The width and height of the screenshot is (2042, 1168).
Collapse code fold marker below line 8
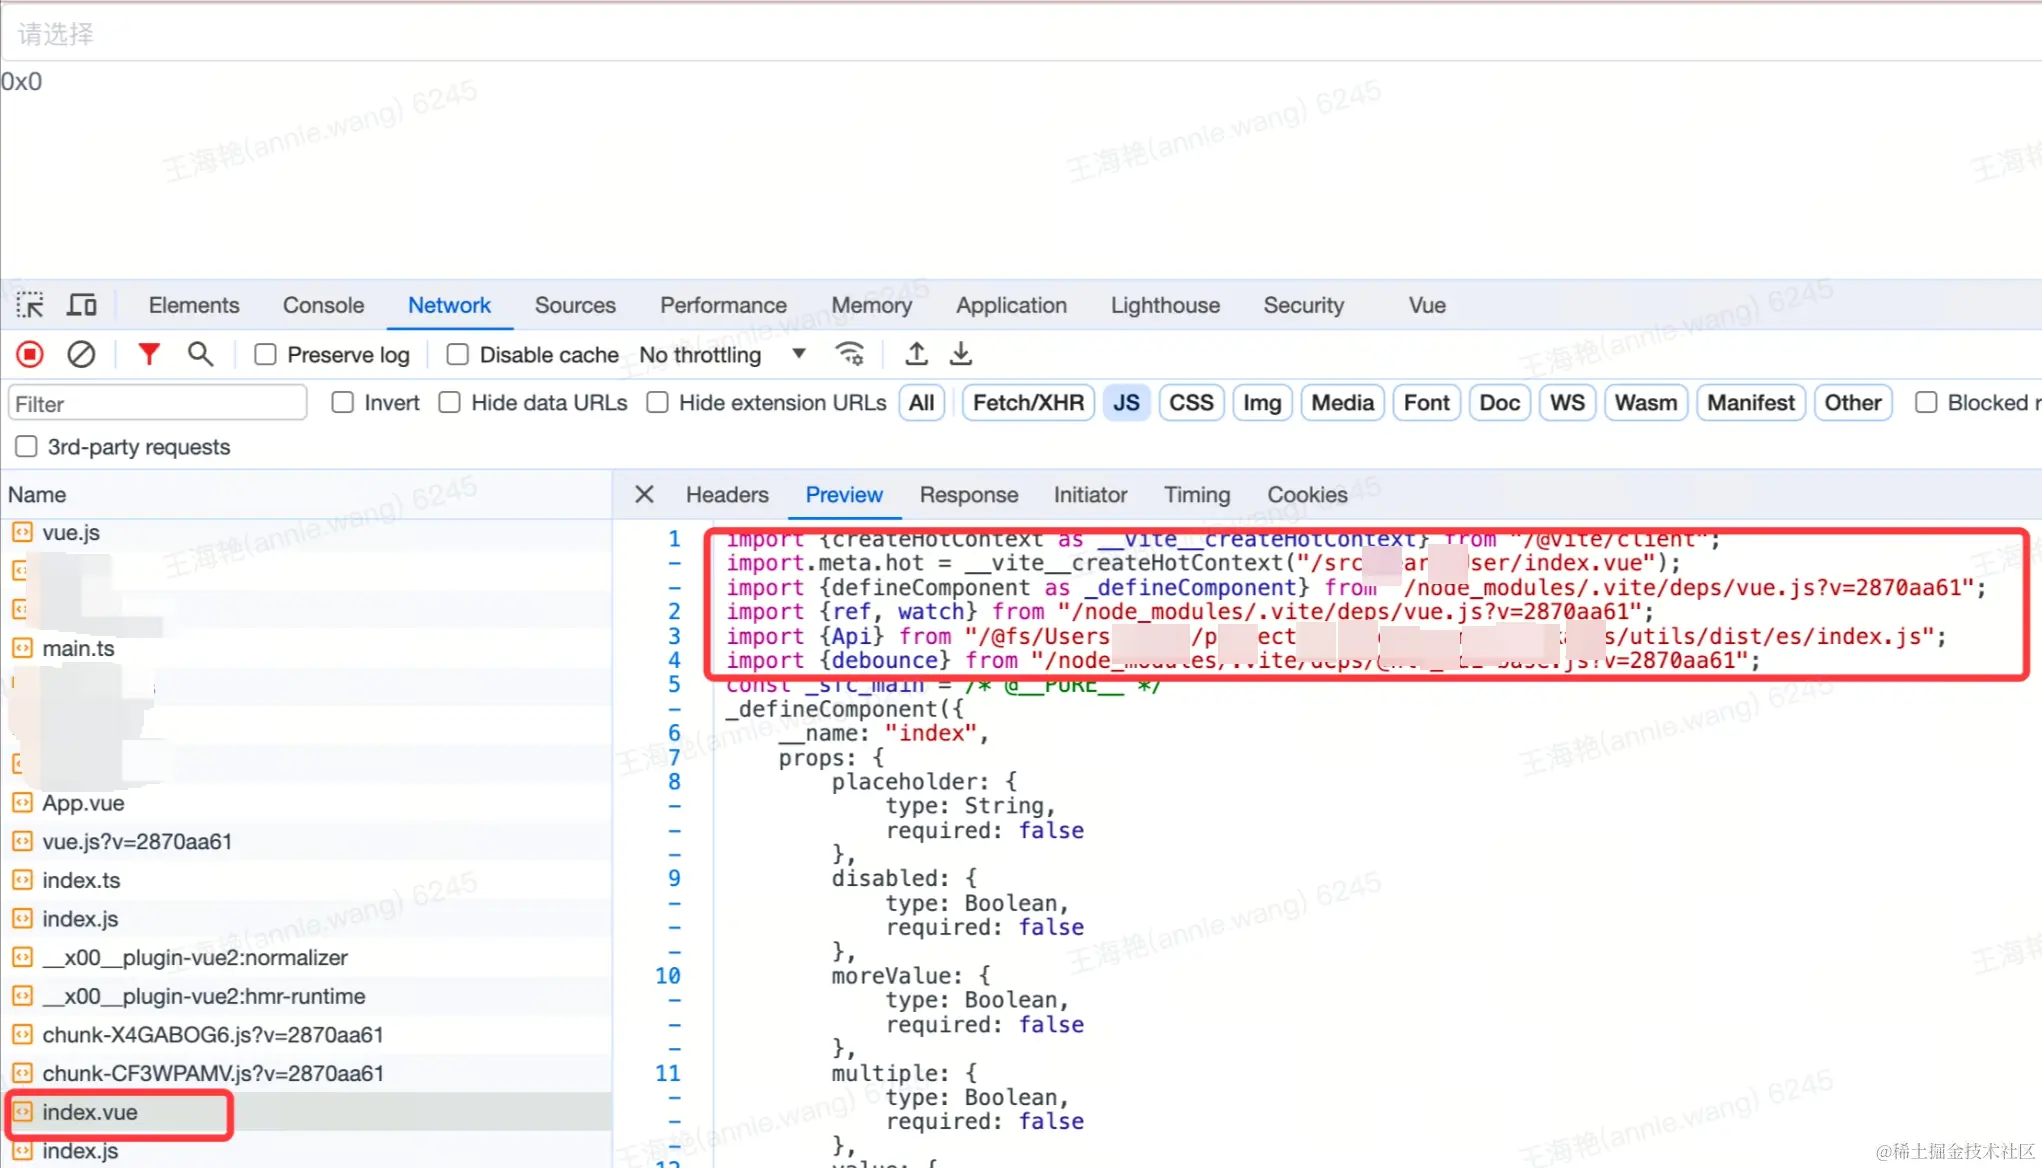click(x=675, y=806)
